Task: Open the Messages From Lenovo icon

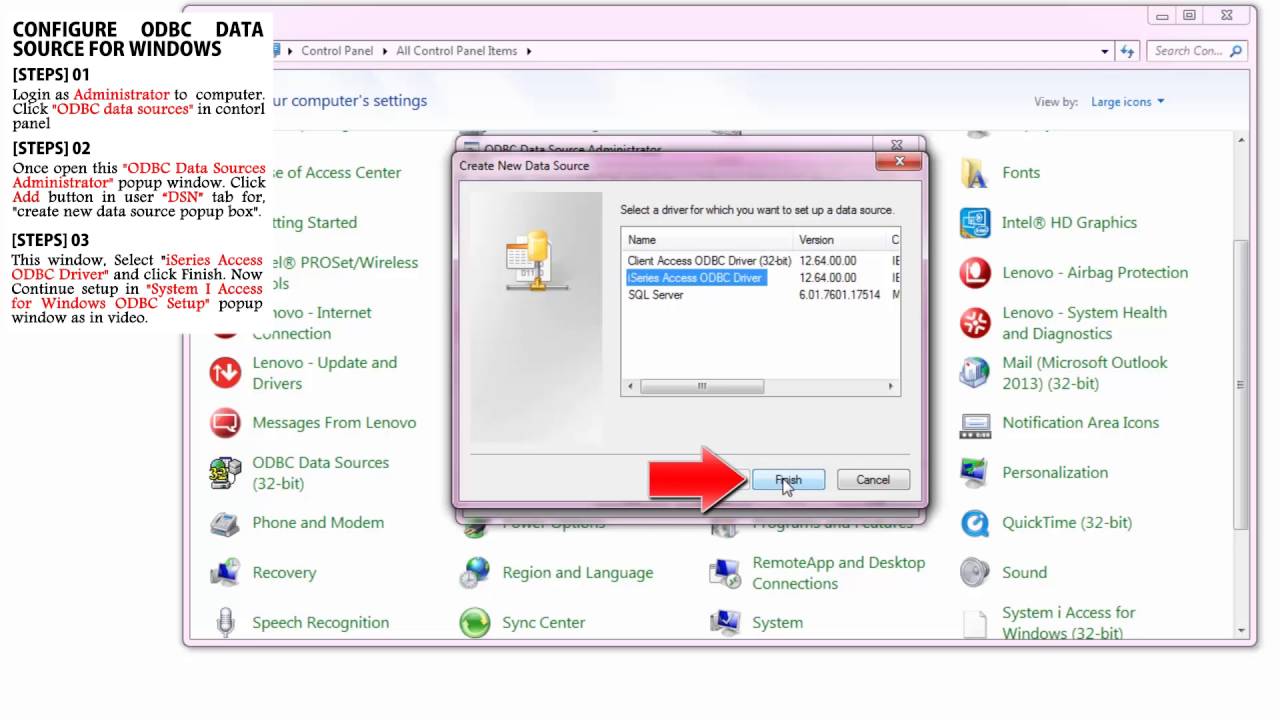Action: (x=225, y=423)
